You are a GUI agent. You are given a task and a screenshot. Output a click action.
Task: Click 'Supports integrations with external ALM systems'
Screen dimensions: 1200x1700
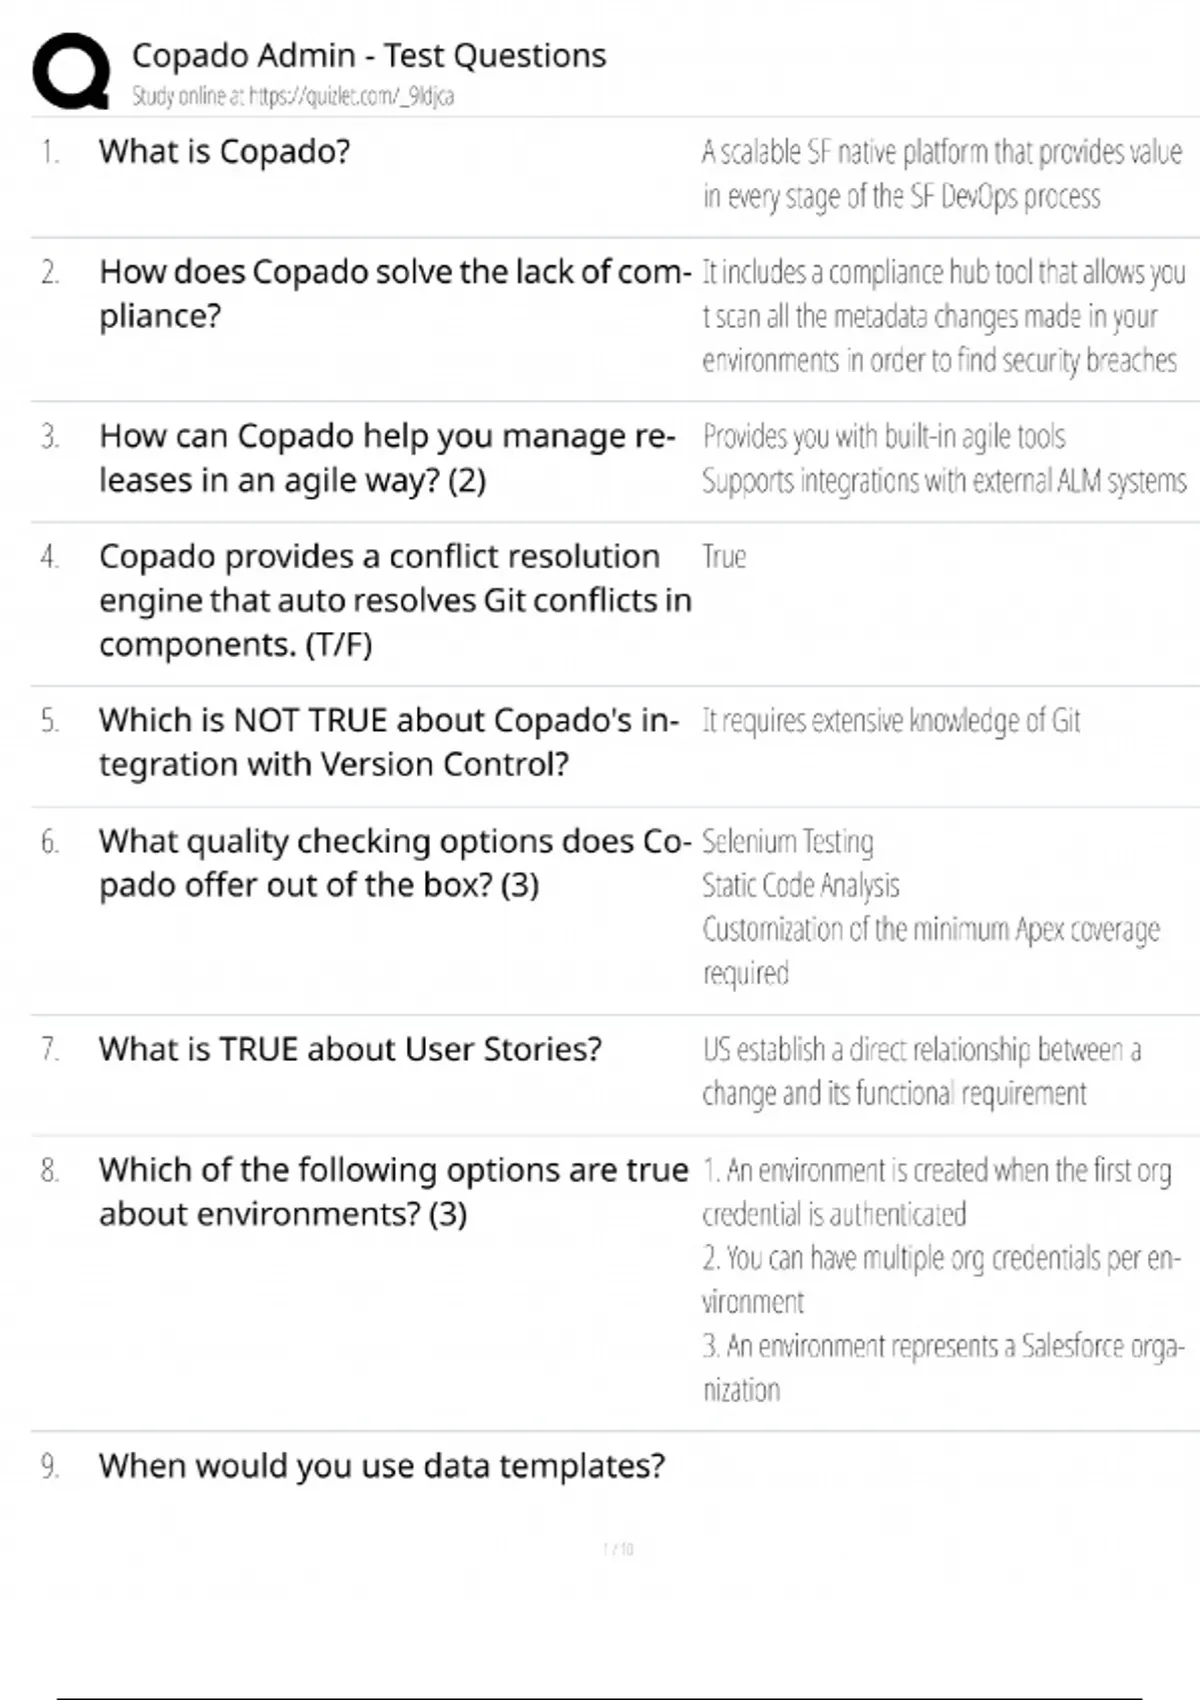pyautogui.click(x=943, y=481)
